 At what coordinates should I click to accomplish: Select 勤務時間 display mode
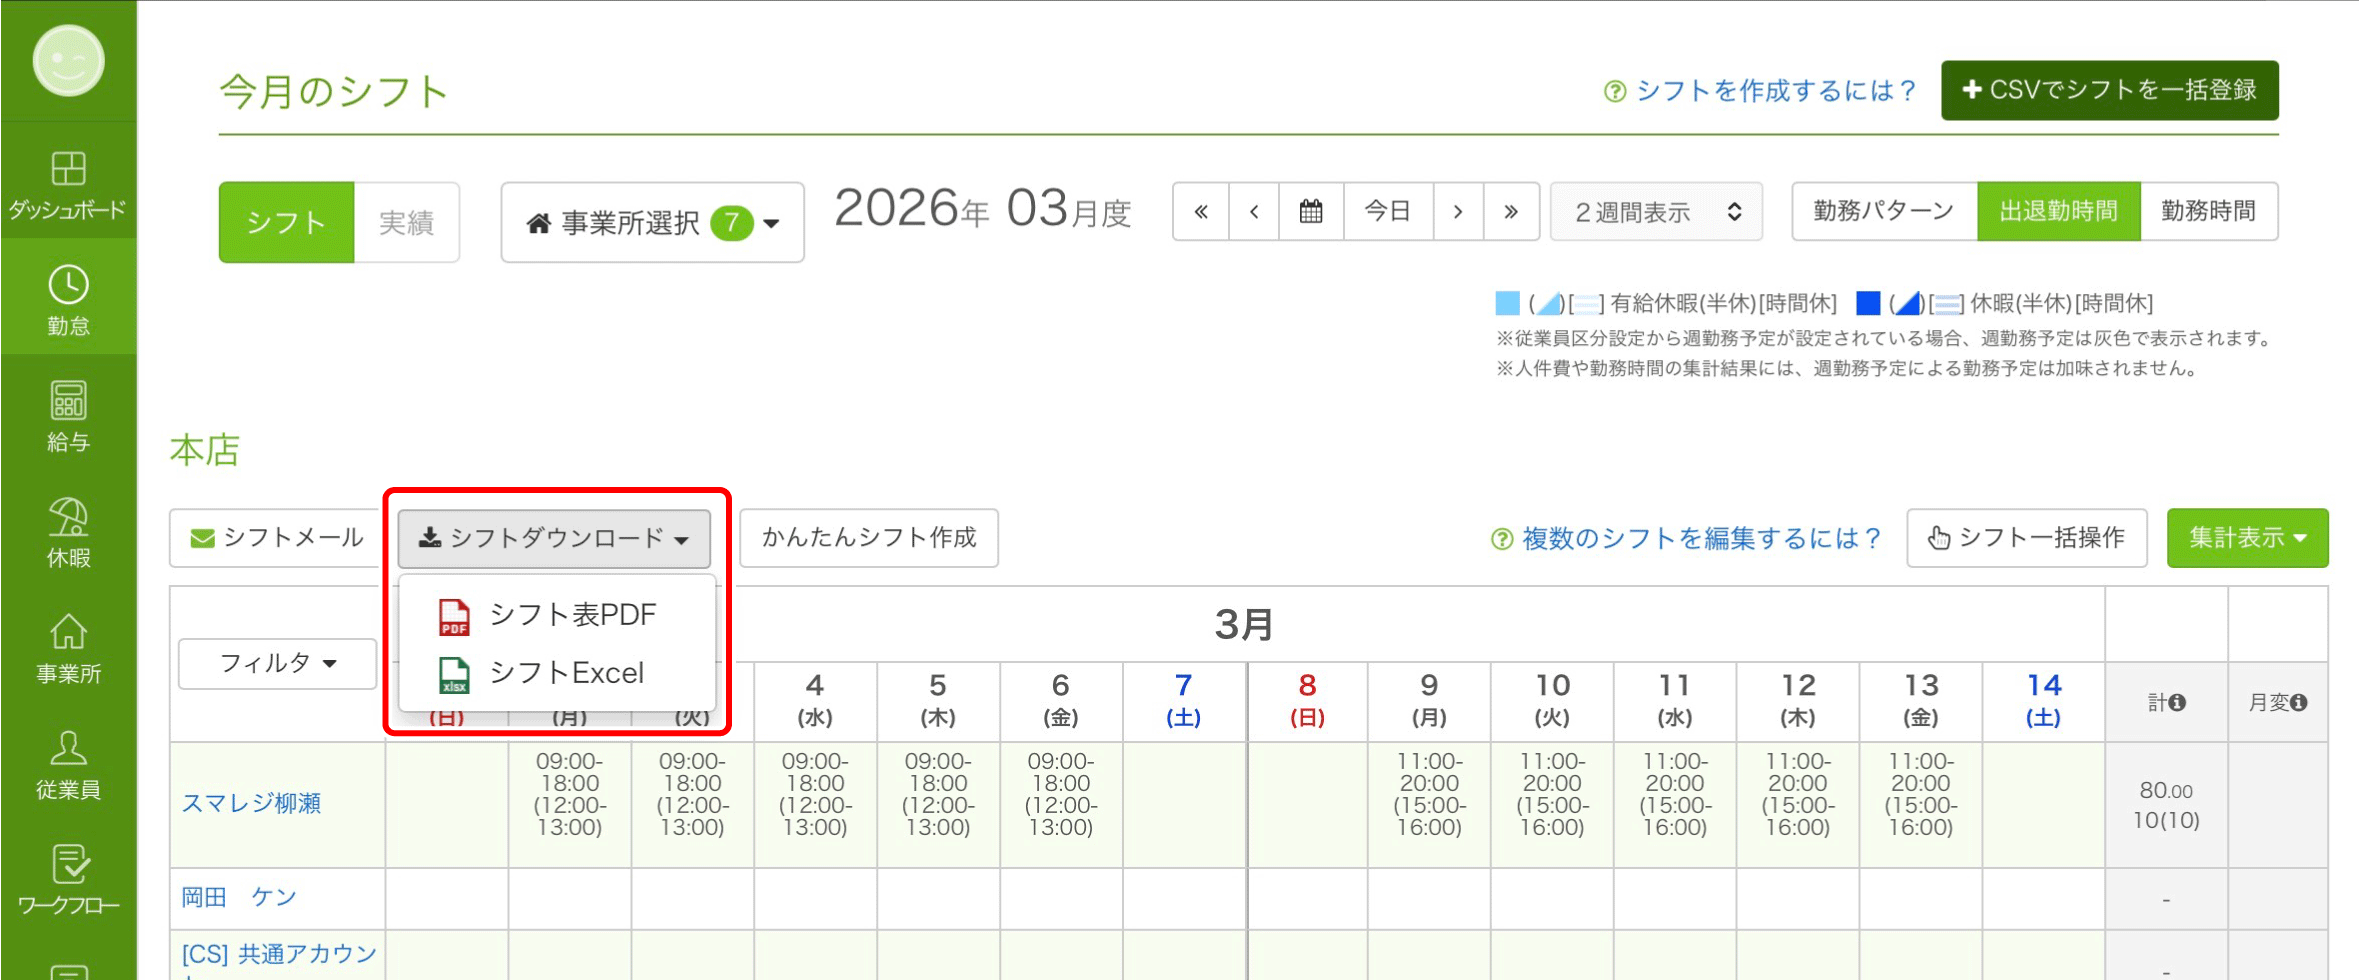click(2209, 211)
